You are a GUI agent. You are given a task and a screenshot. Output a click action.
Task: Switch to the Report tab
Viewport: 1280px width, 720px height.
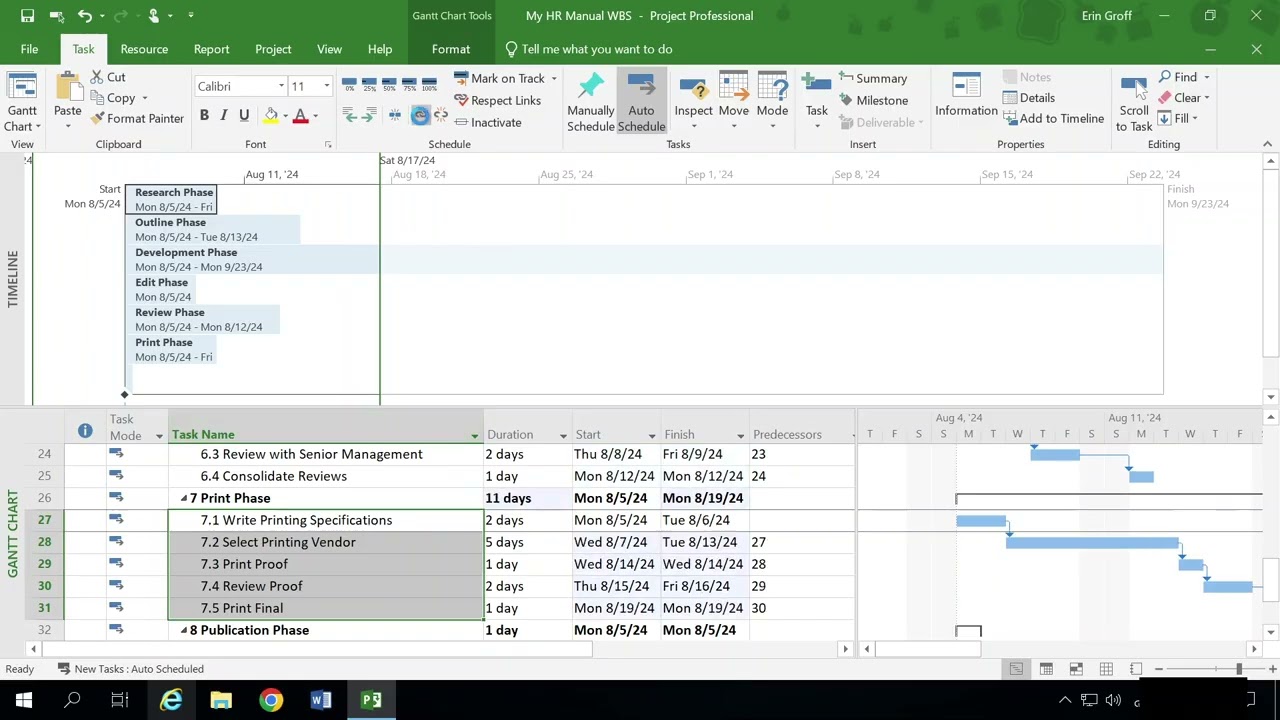pyautogui.click(x=211, y=49)
